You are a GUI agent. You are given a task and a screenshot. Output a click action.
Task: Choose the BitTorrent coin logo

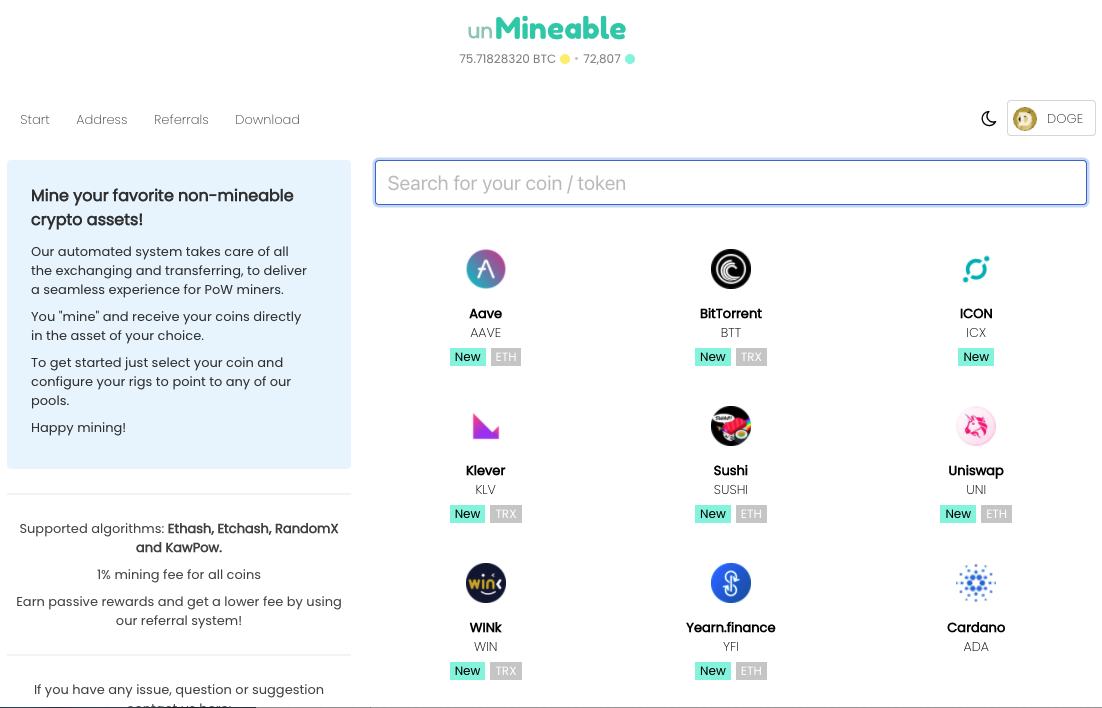pos(730,269)
